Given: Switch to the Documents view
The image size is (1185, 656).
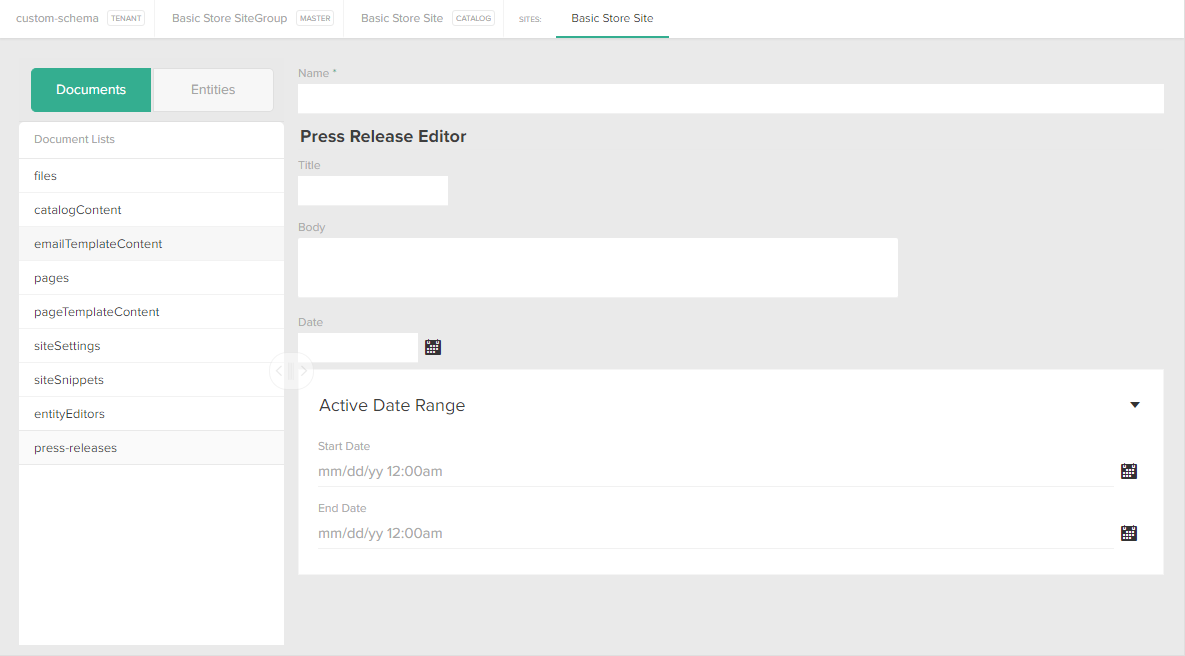Looking at the screenshot, I should [91, 89].
